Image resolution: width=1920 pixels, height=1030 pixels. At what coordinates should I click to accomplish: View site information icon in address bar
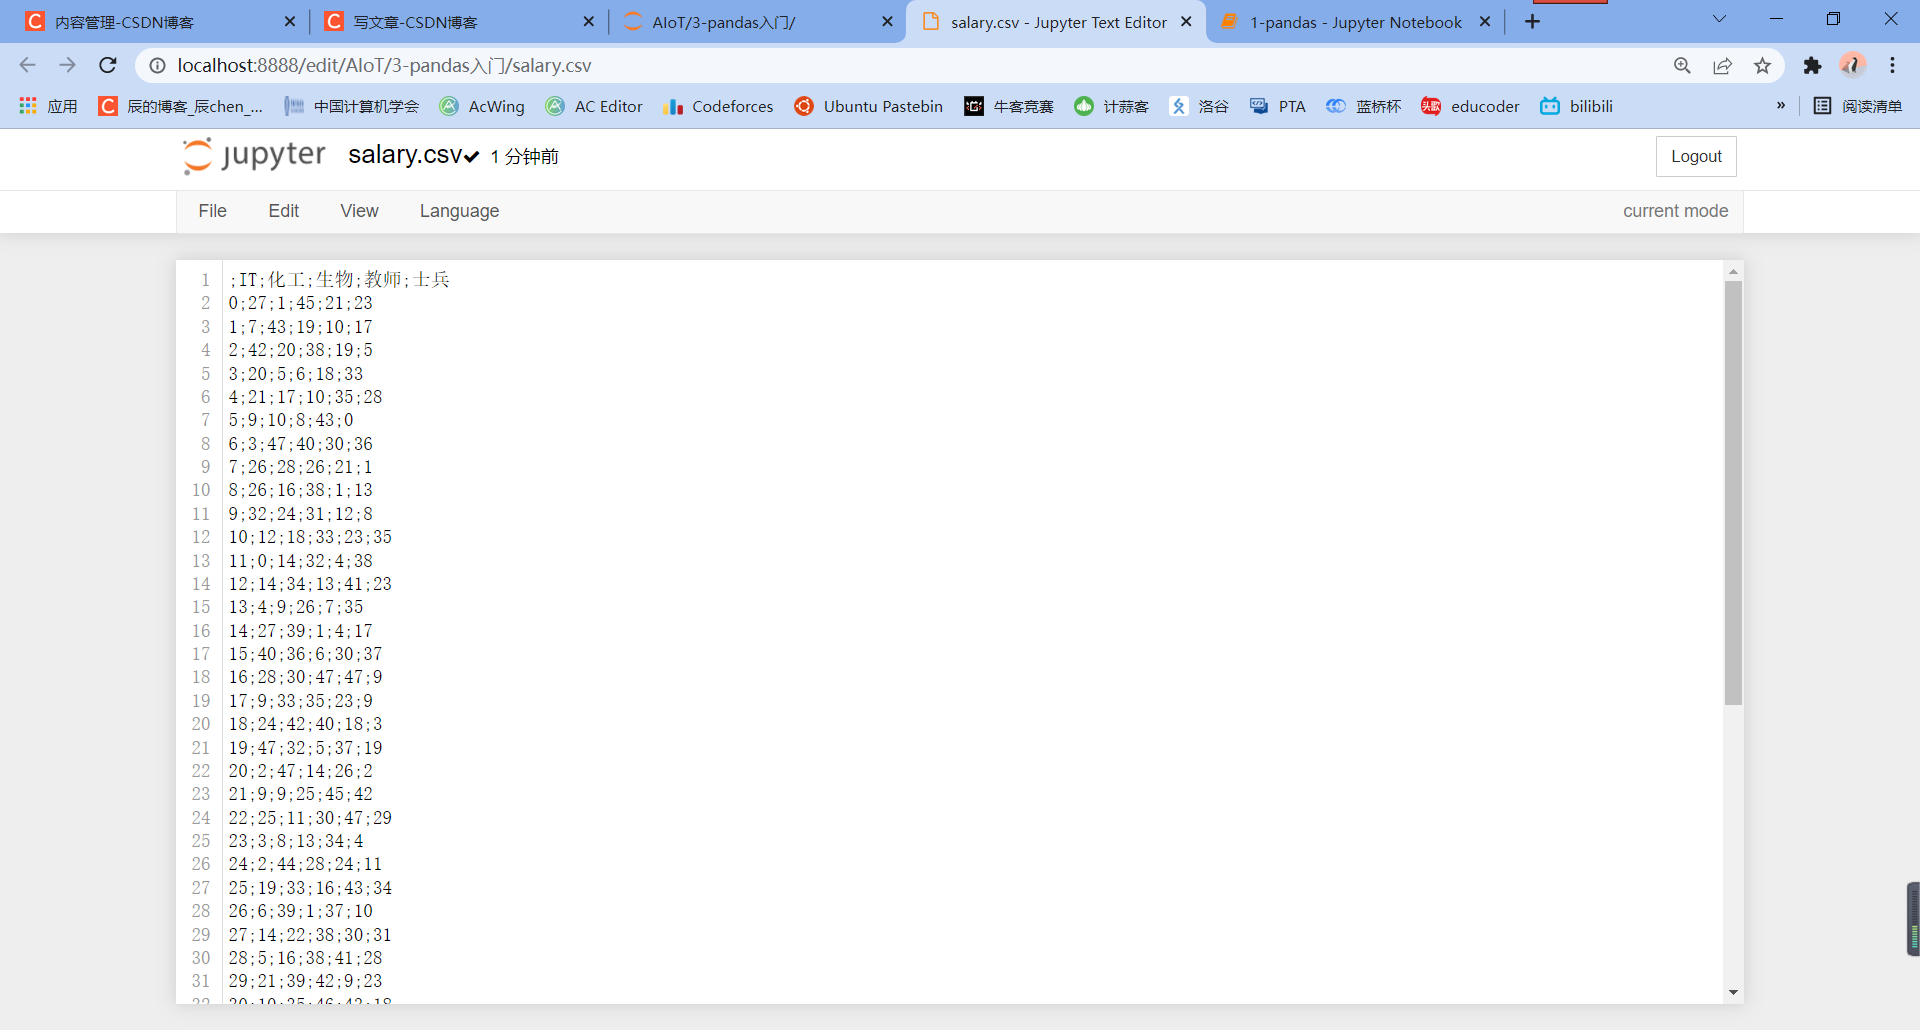[x=157, y=65]
